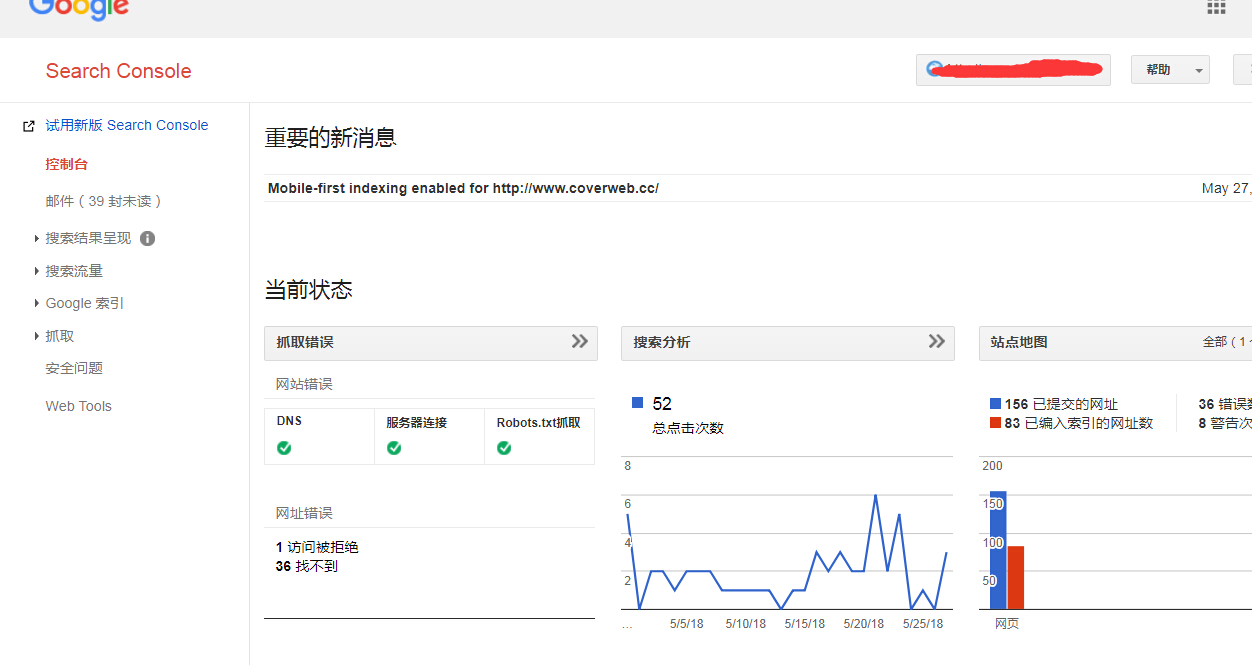
Task: Select the Robots.txt抓取 site error cell
Action: (539, 436)
